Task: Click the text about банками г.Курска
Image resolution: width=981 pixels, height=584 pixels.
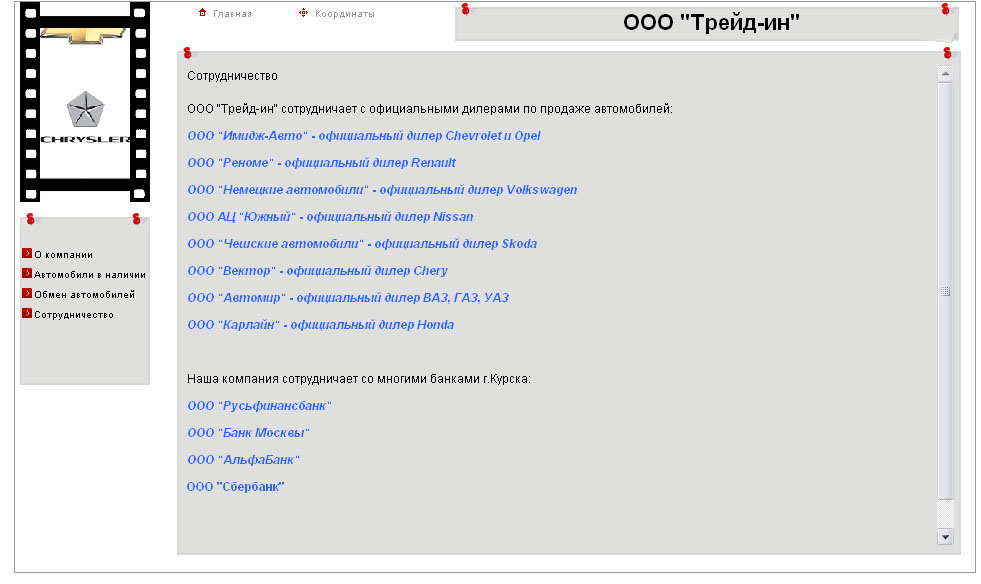Action: click(x=358, y=379)
